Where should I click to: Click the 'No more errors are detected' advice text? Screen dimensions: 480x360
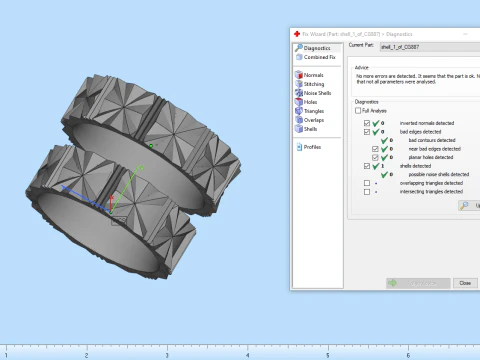coord(418,79)
